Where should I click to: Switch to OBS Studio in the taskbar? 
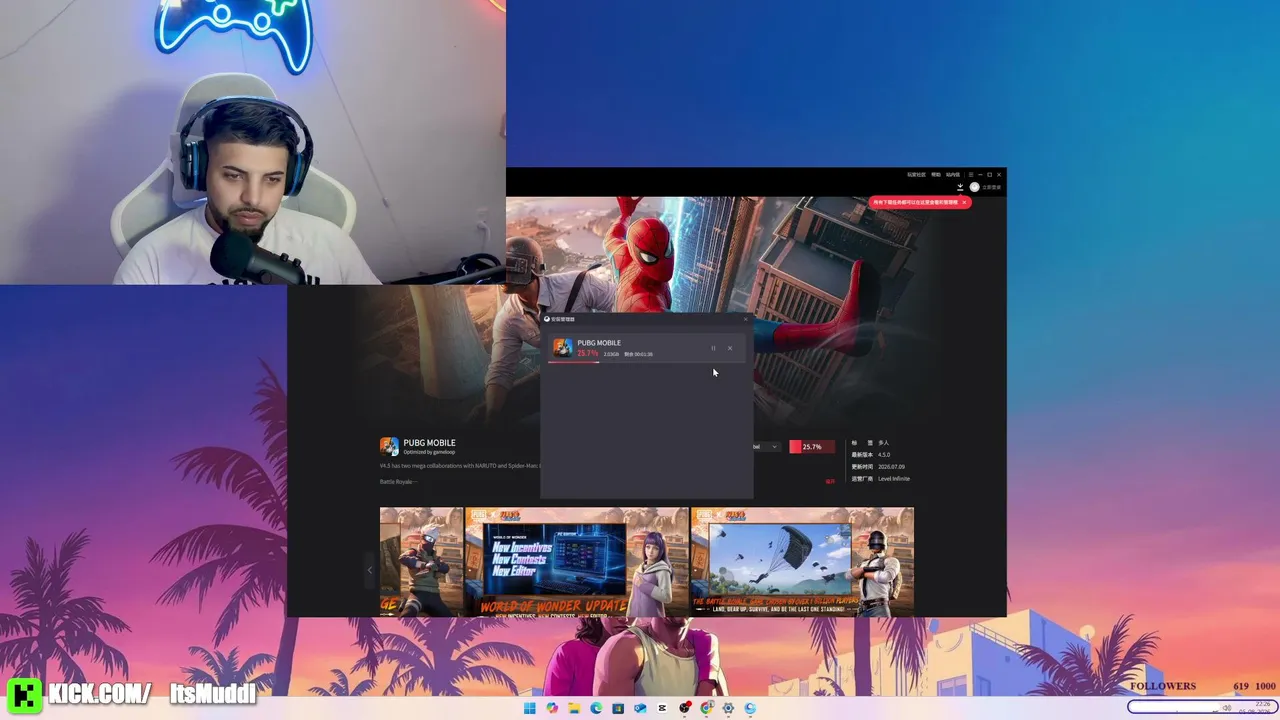click(x=685, y=708)
